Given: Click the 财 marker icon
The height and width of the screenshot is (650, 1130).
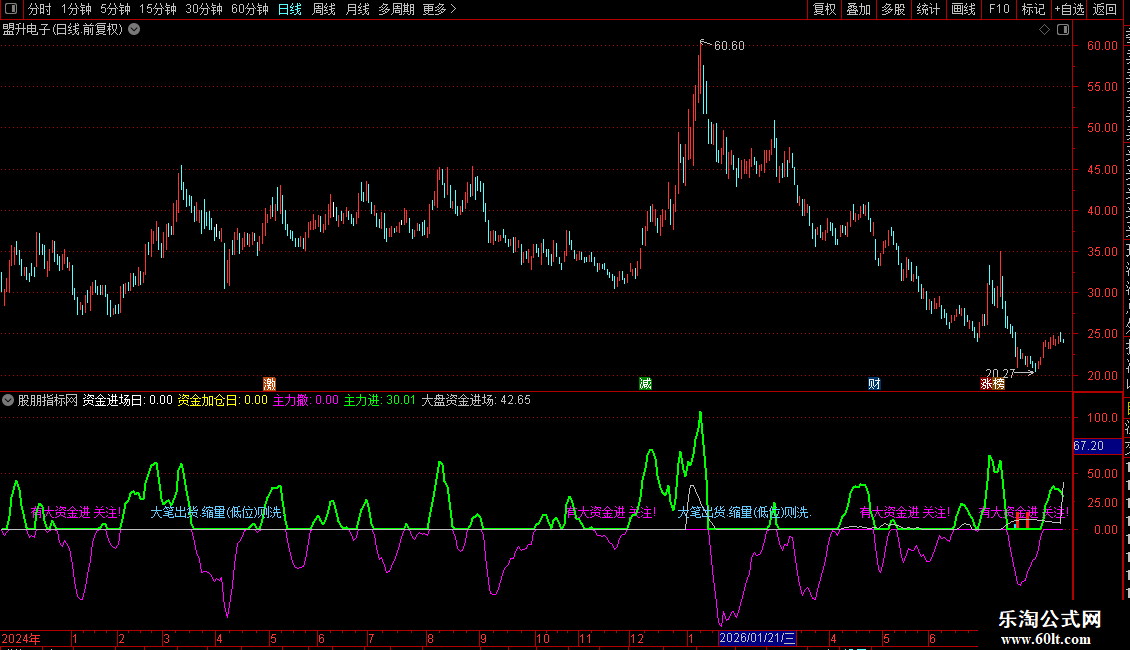Looking at the screenshot, I should click(x=874, y=384).
